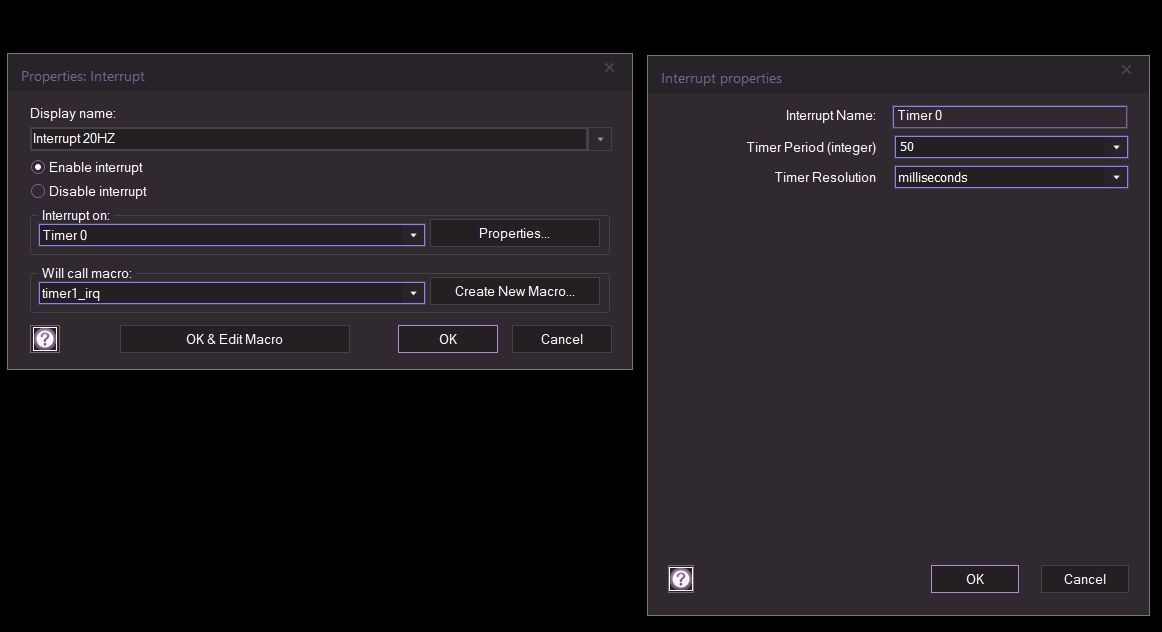The width and height of the screenshot is (1162, 632).
Task: Click help icon in Interrupt properties dialog
Action: [x=681, y=579]
